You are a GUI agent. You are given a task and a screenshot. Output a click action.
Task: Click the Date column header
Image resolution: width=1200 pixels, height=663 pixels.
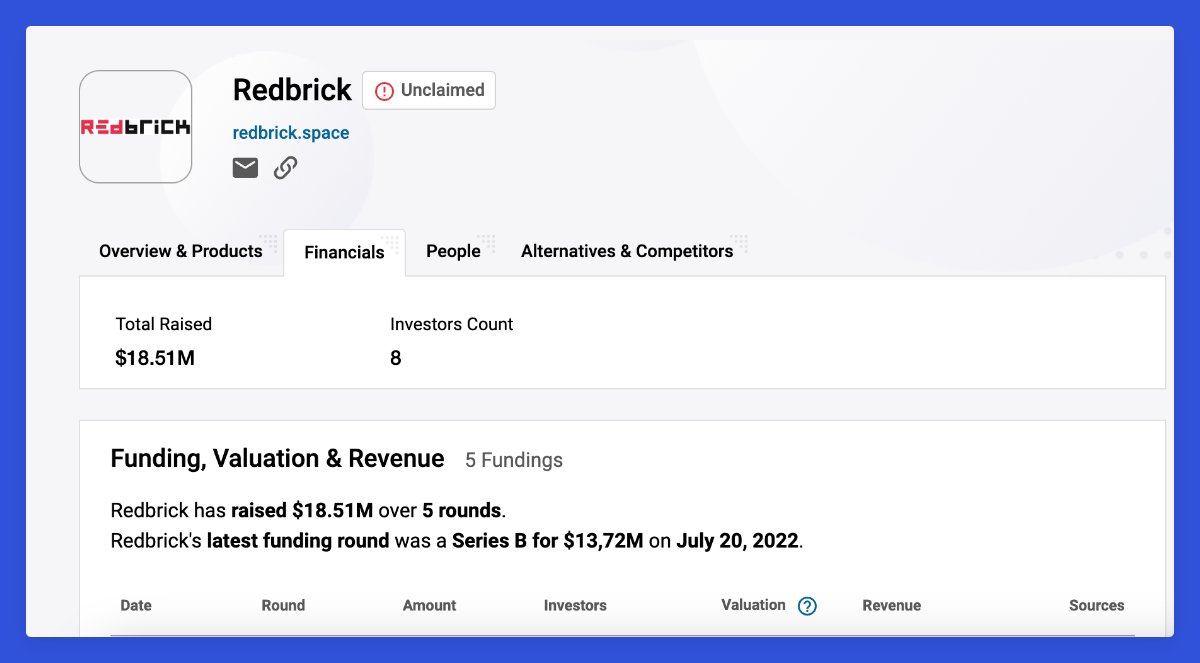[x=136, y=605]
